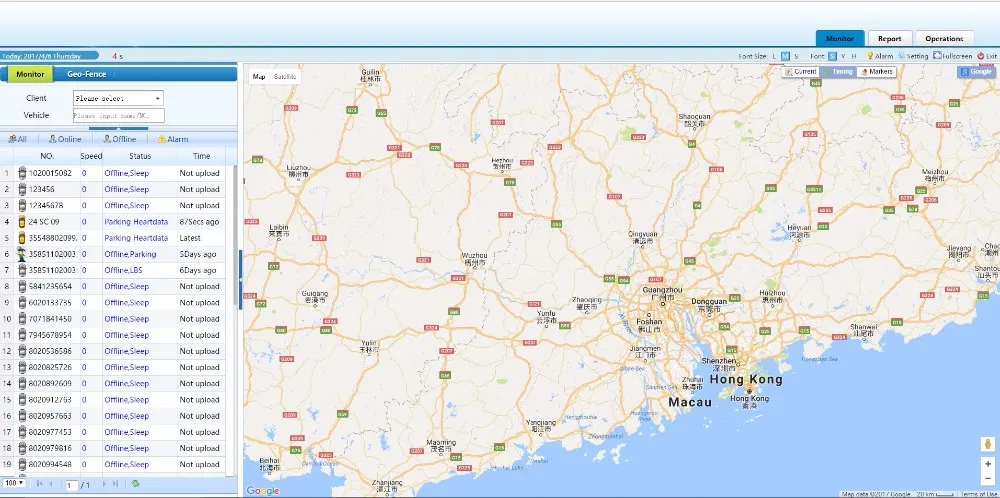
Task: Open the Client 'Please select' dropdown
Action: coord(119,98)
